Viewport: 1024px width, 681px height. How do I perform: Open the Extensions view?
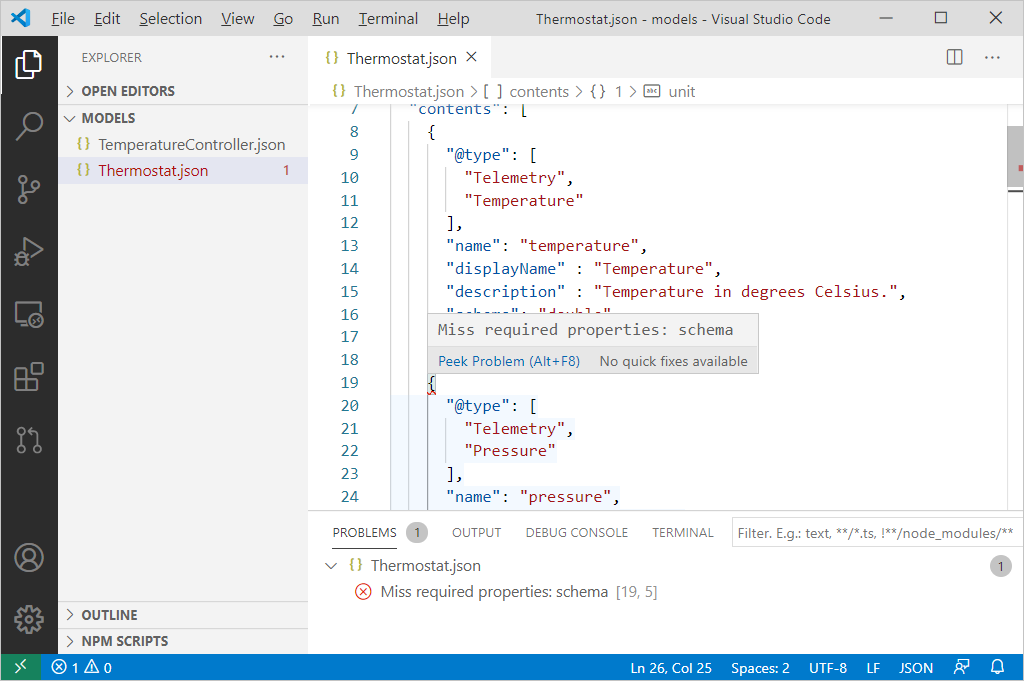(28, 377)
